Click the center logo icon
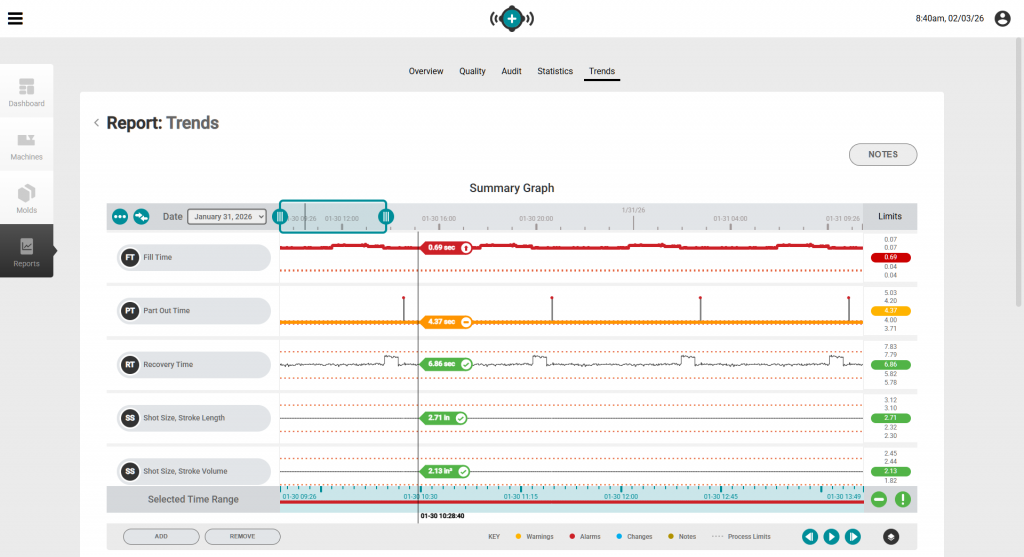Screen dimensions: 1024x557 click(x=512, y=18)
